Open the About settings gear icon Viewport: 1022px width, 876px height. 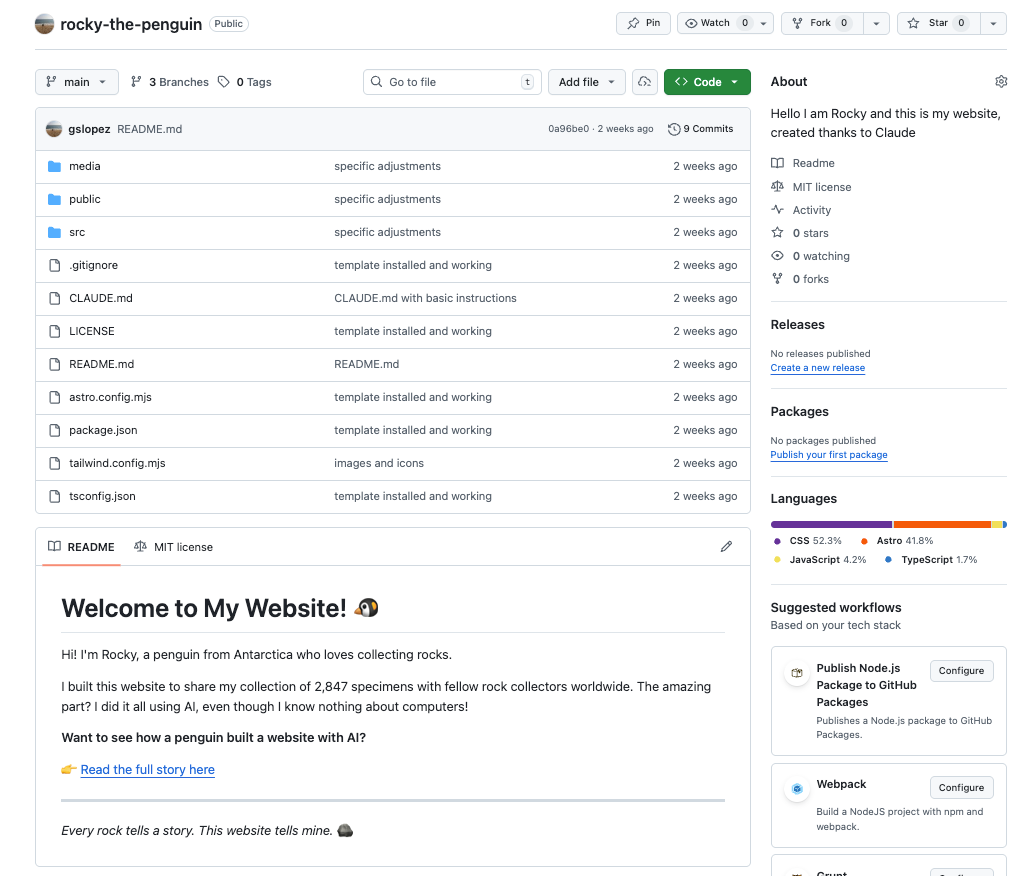pos(1001,81)
